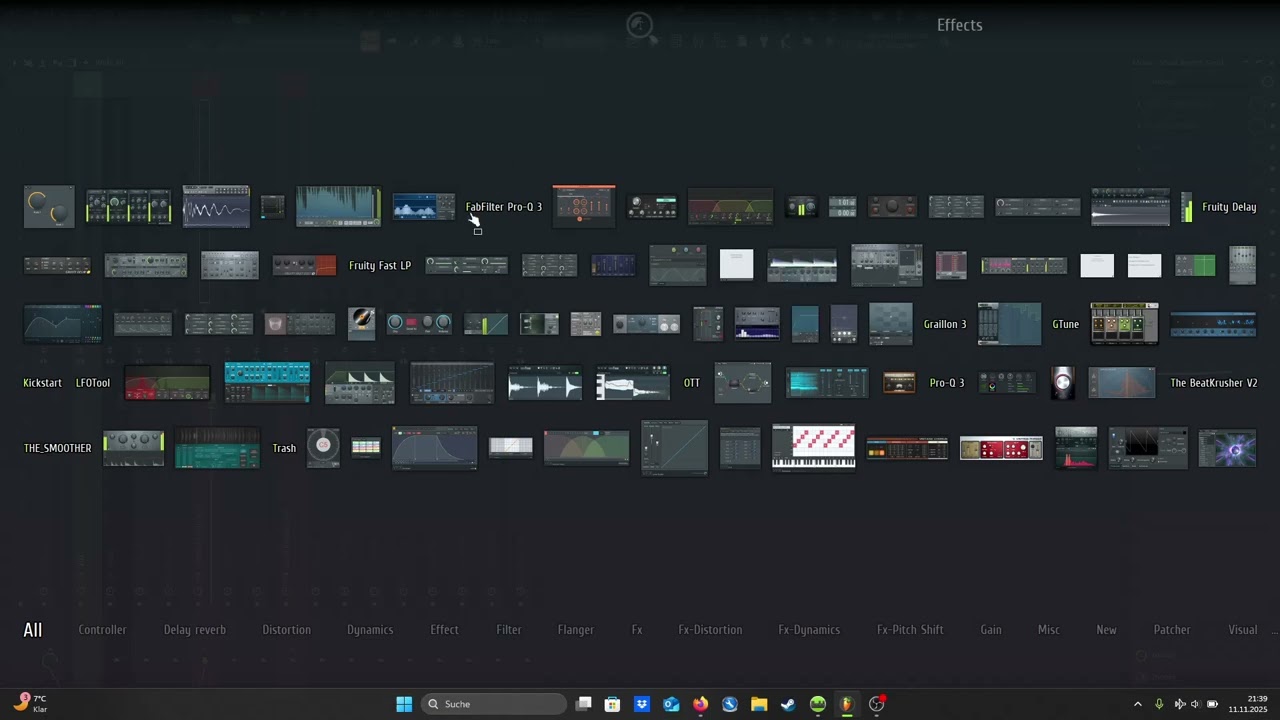1280x720 pixels.
Task: Select the orange-knob thumbnail with orange top bar
Action: point(585,206)
